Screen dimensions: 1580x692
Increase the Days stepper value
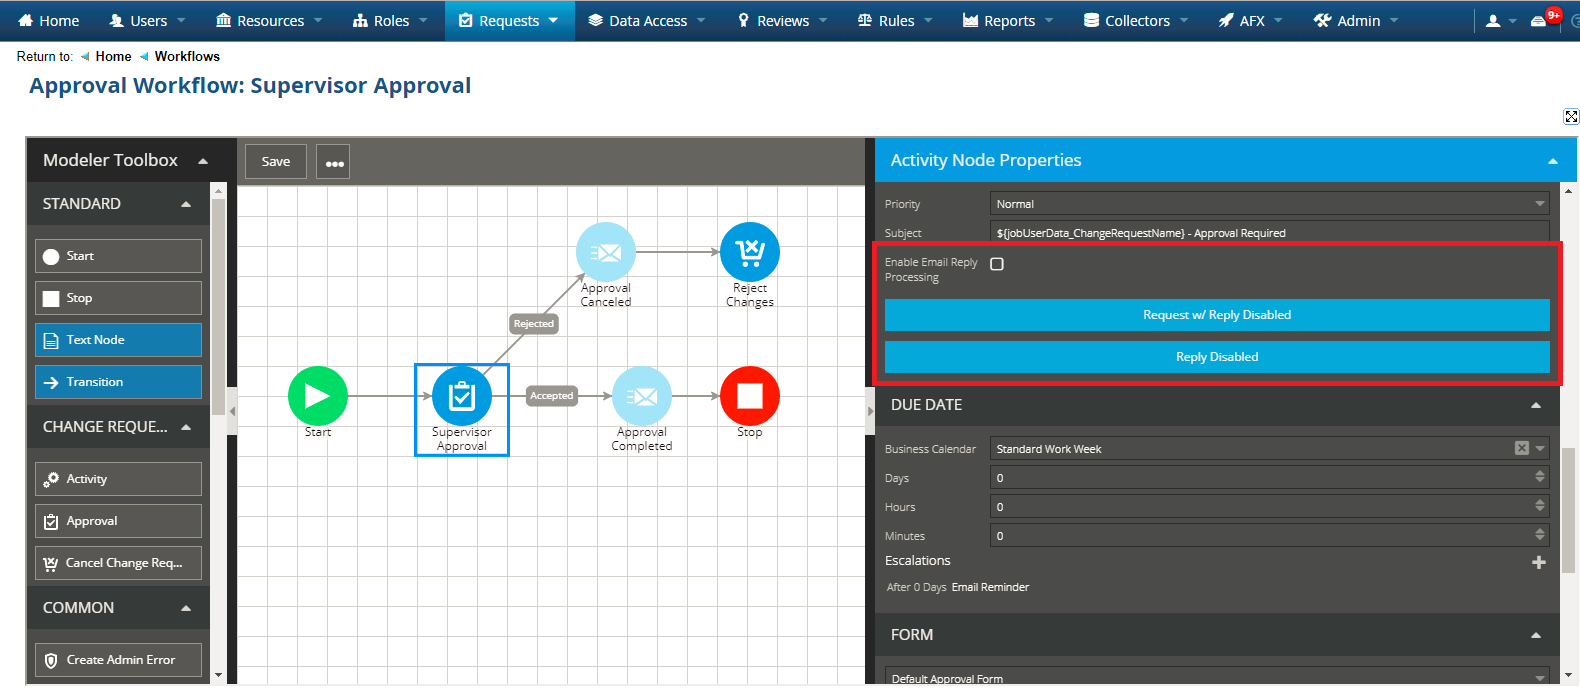coord(1540,474)
